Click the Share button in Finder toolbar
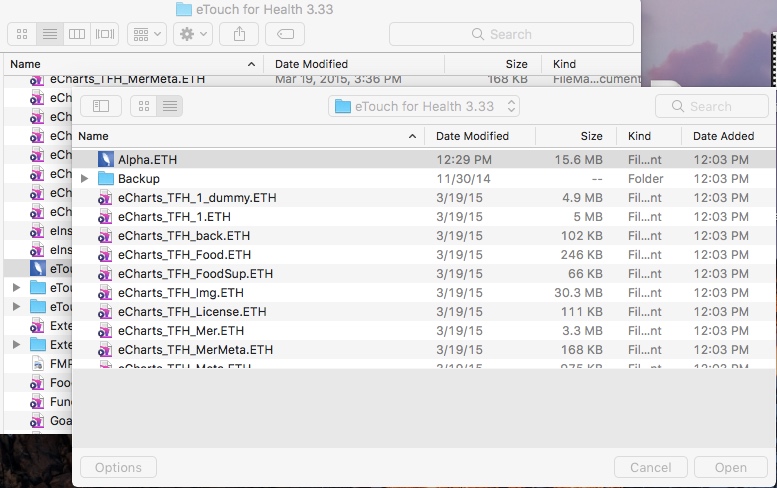777x488 pixels. point(239,34)
